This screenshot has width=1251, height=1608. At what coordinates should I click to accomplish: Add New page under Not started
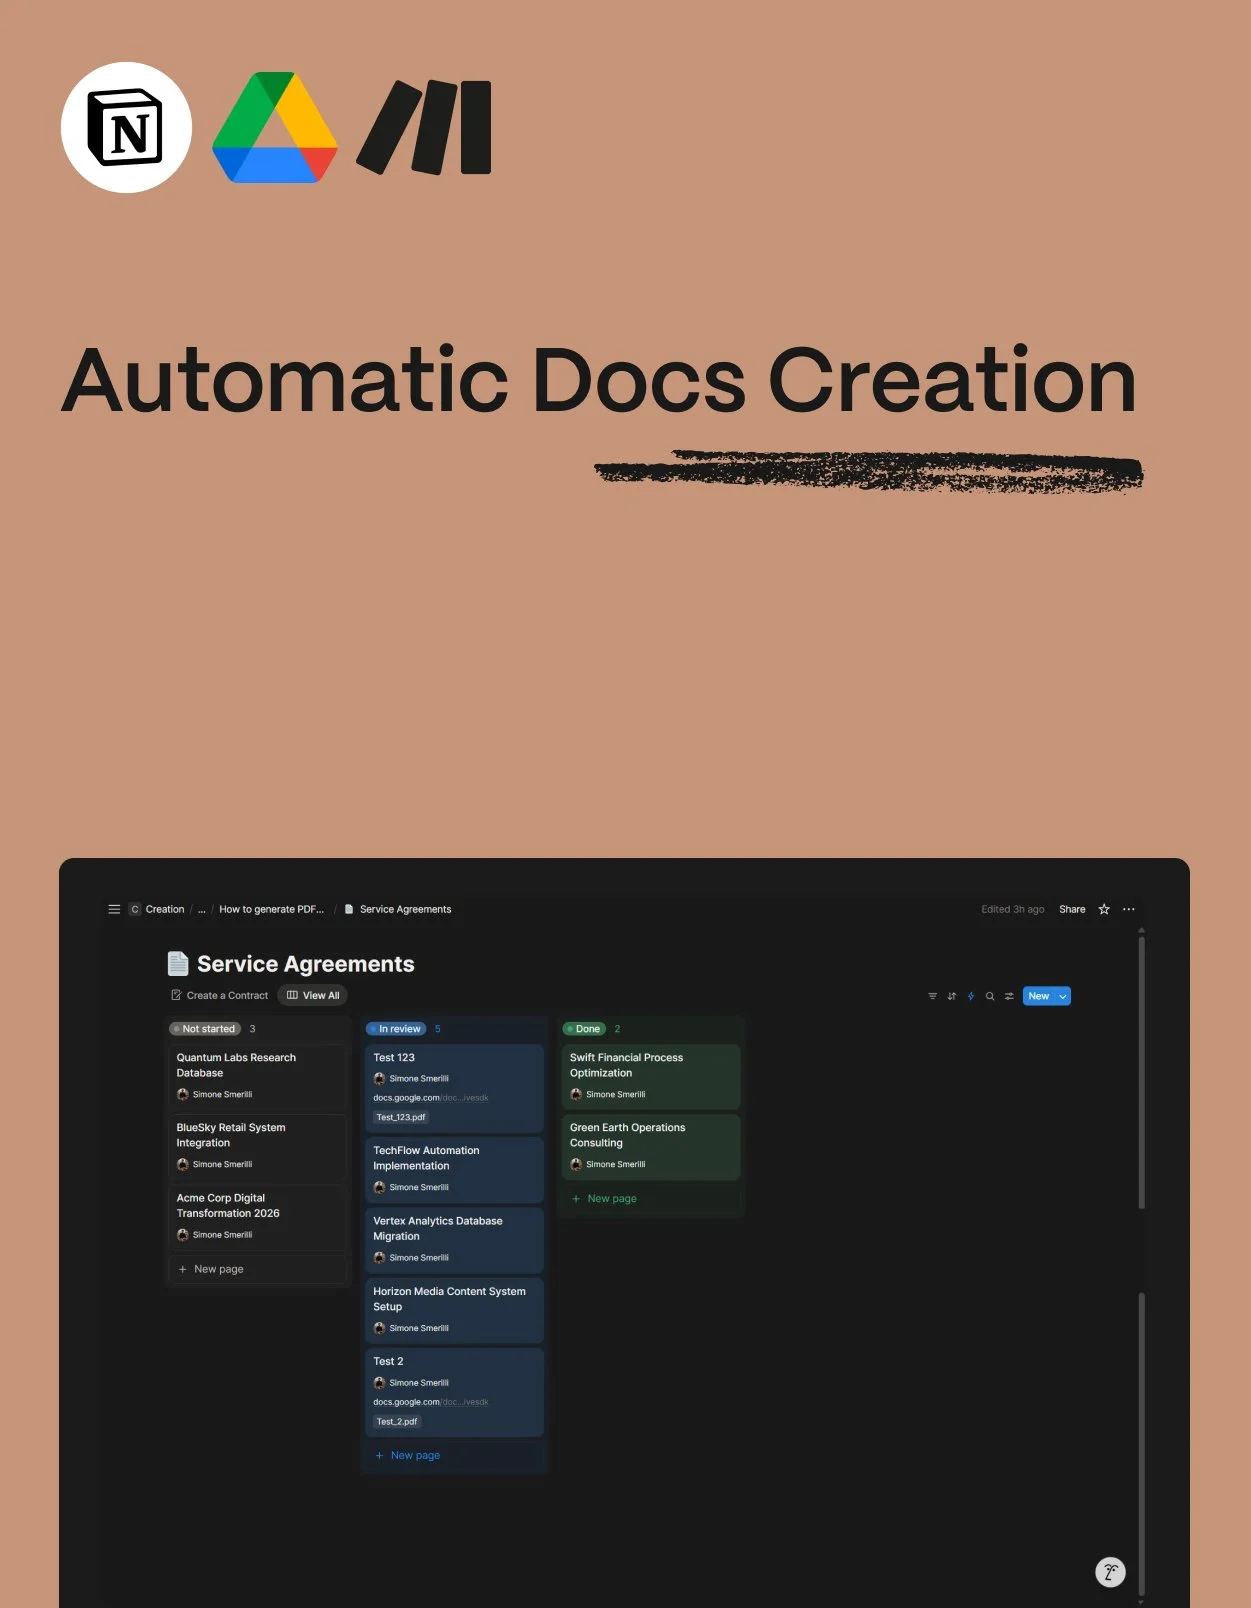coord(257,1269)
